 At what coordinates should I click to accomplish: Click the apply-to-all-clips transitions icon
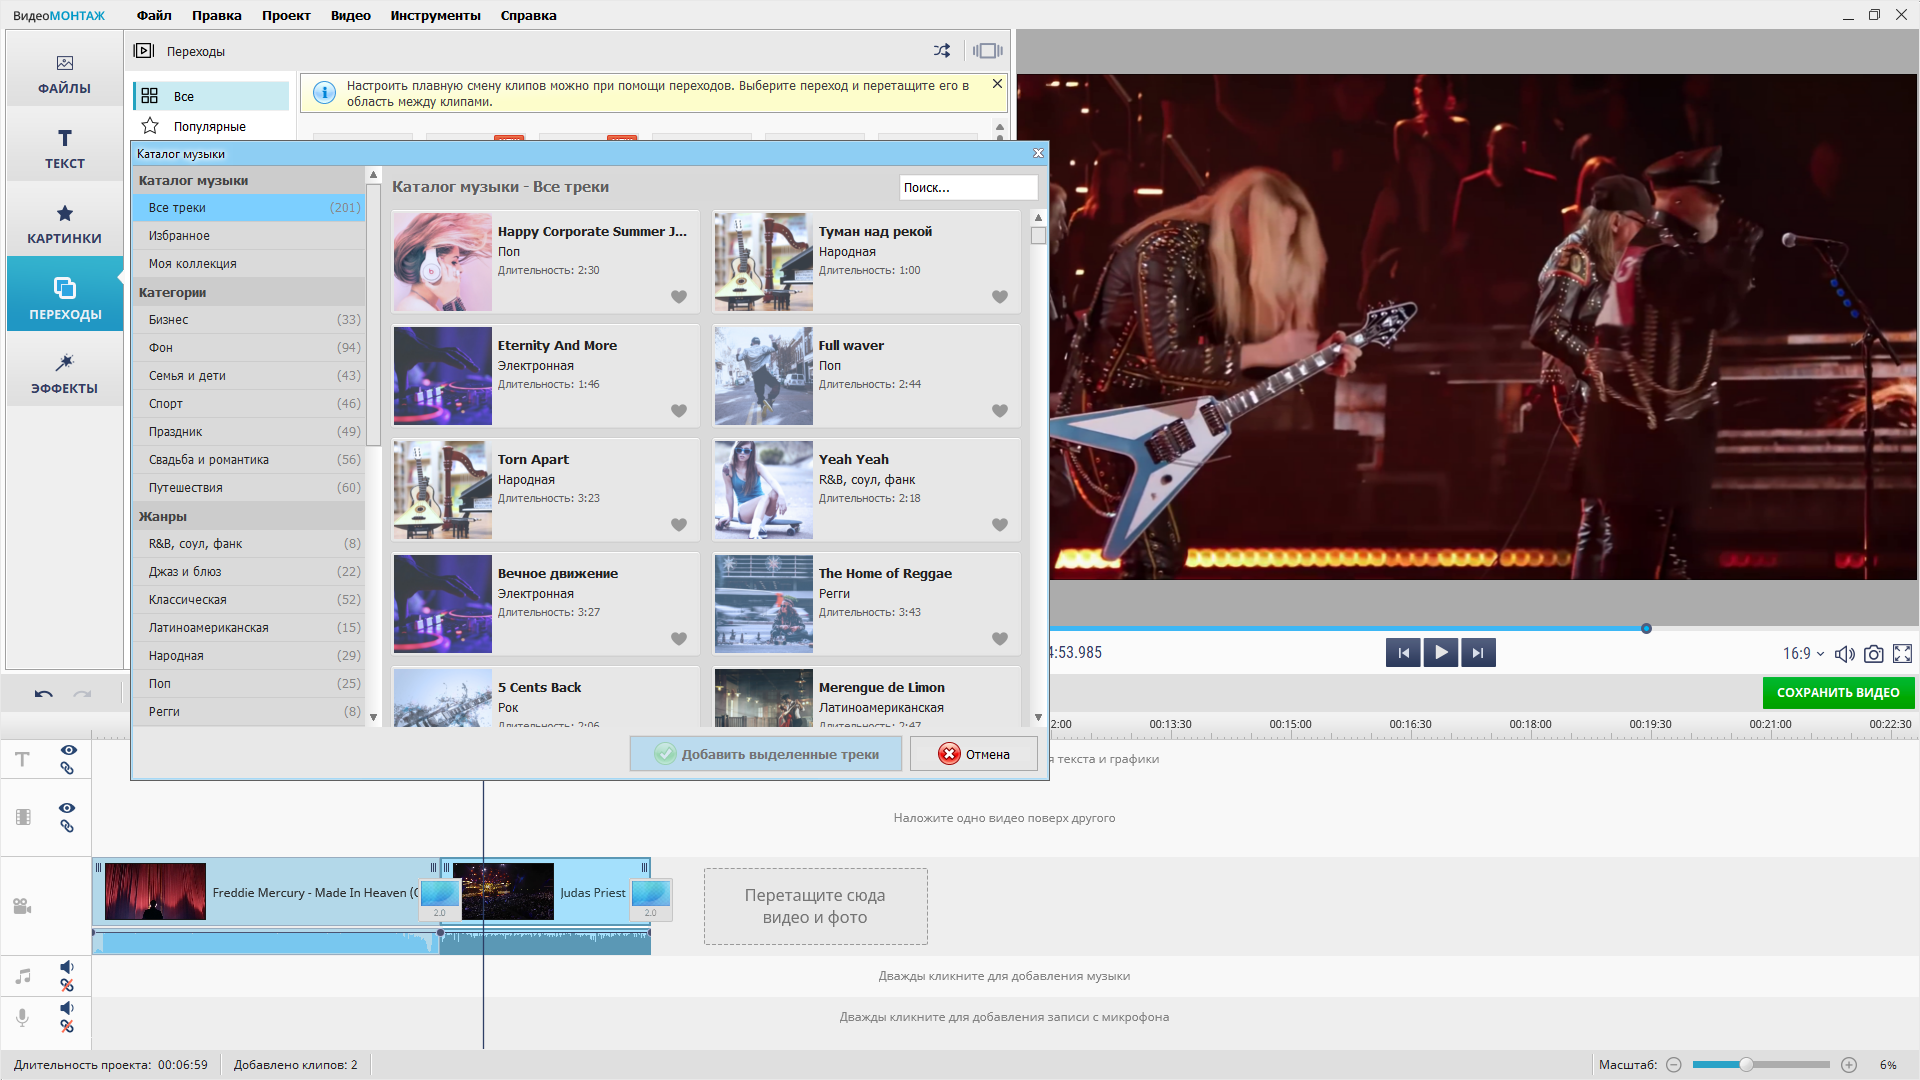(988, 51)
